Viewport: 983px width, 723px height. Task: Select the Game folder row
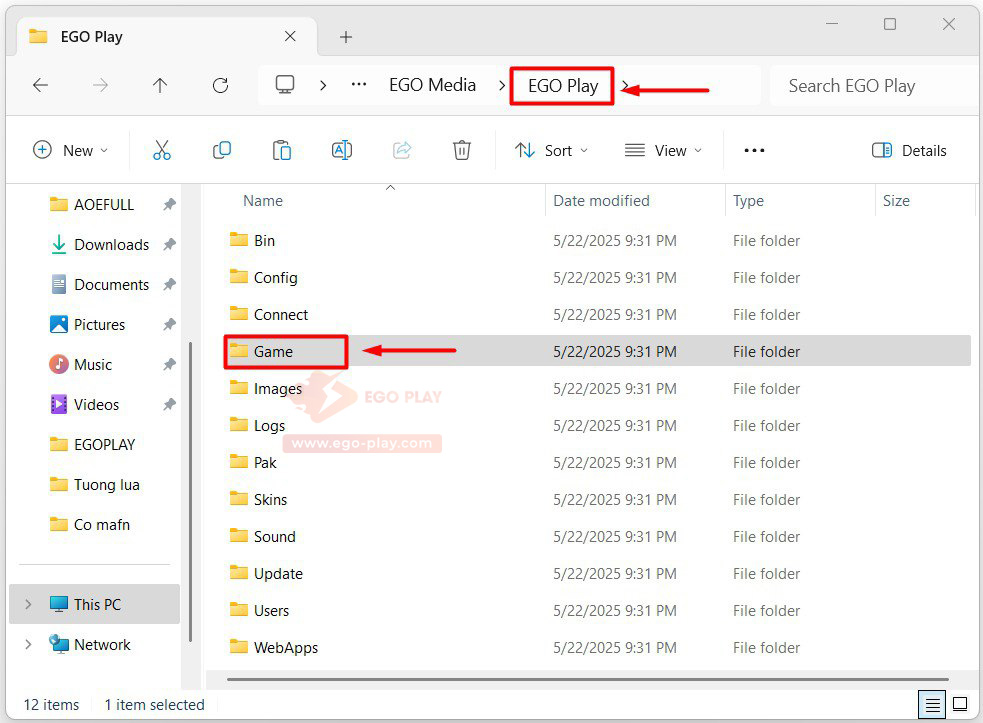pos(597,352)
